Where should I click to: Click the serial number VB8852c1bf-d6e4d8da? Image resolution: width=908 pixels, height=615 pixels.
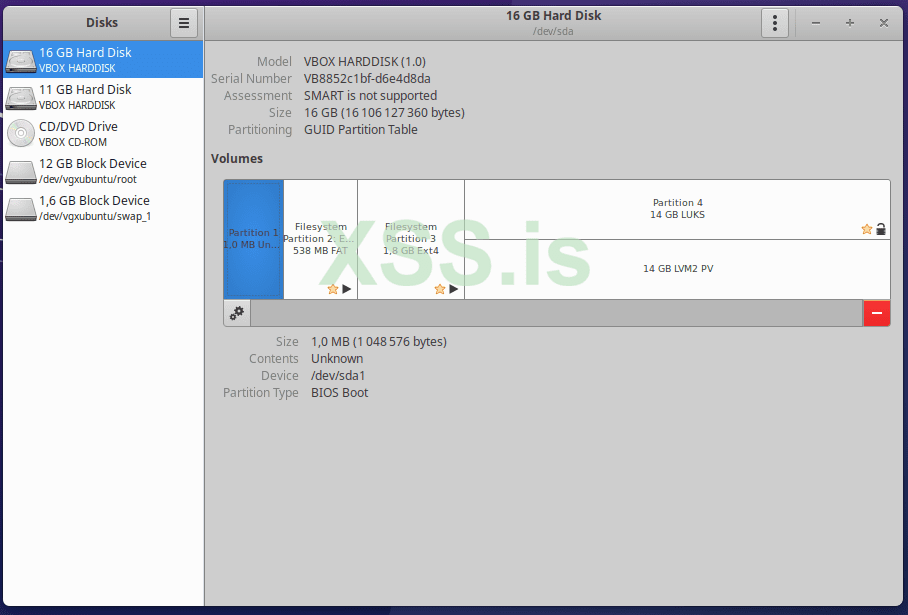[367, 78]
